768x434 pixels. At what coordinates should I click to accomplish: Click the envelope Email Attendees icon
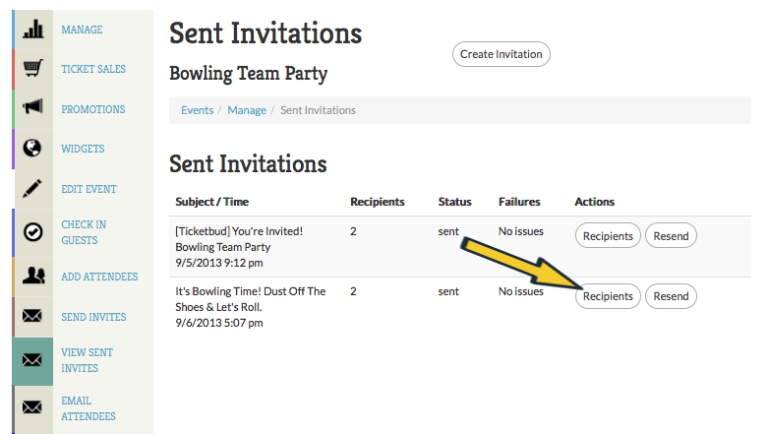[32, 408]
